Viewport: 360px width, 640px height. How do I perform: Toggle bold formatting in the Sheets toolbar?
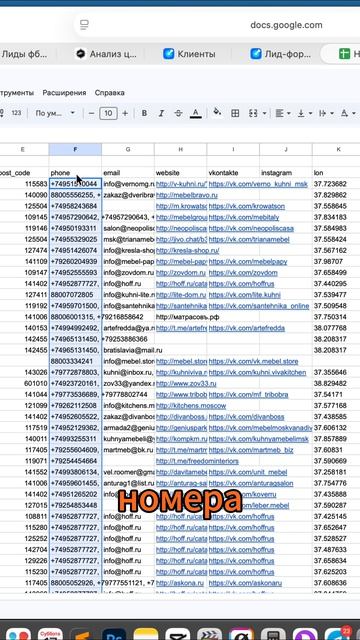click(144, 113)
